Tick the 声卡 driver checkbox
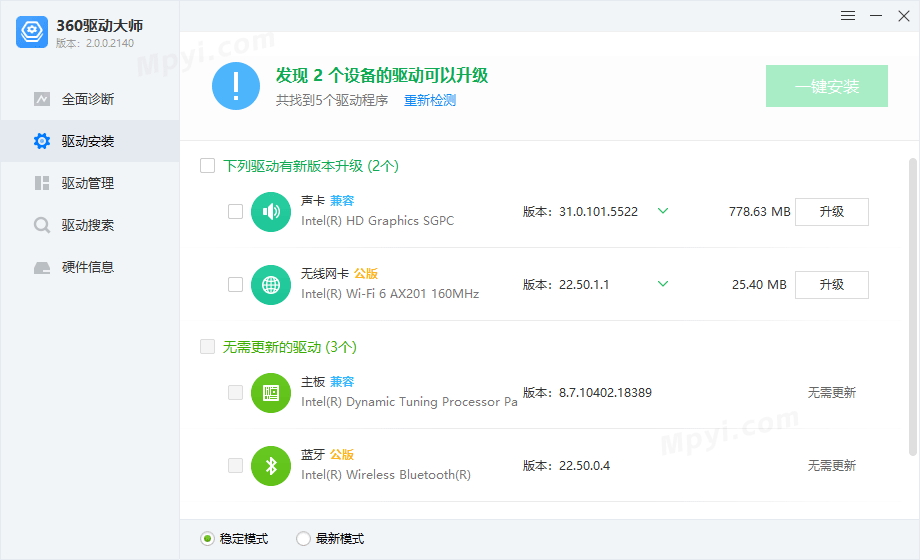The image size is (920, 560). tap(235, 211)
